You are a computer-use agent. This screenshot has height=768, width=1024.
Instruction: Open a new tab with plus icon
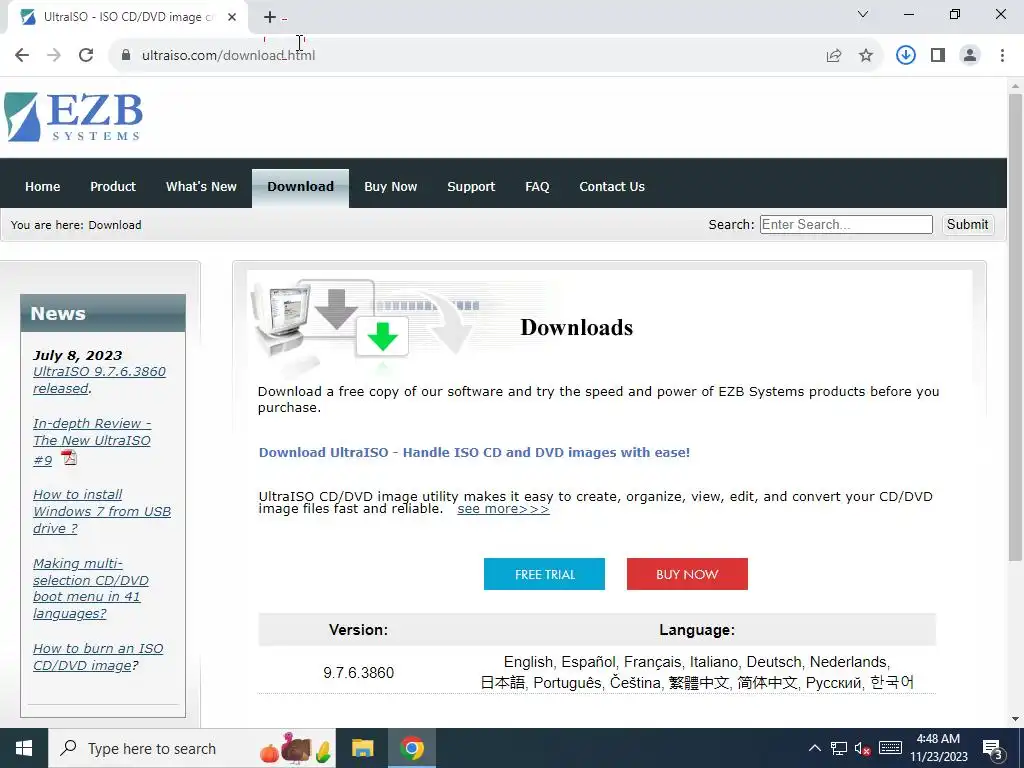[x=270, y=17]
